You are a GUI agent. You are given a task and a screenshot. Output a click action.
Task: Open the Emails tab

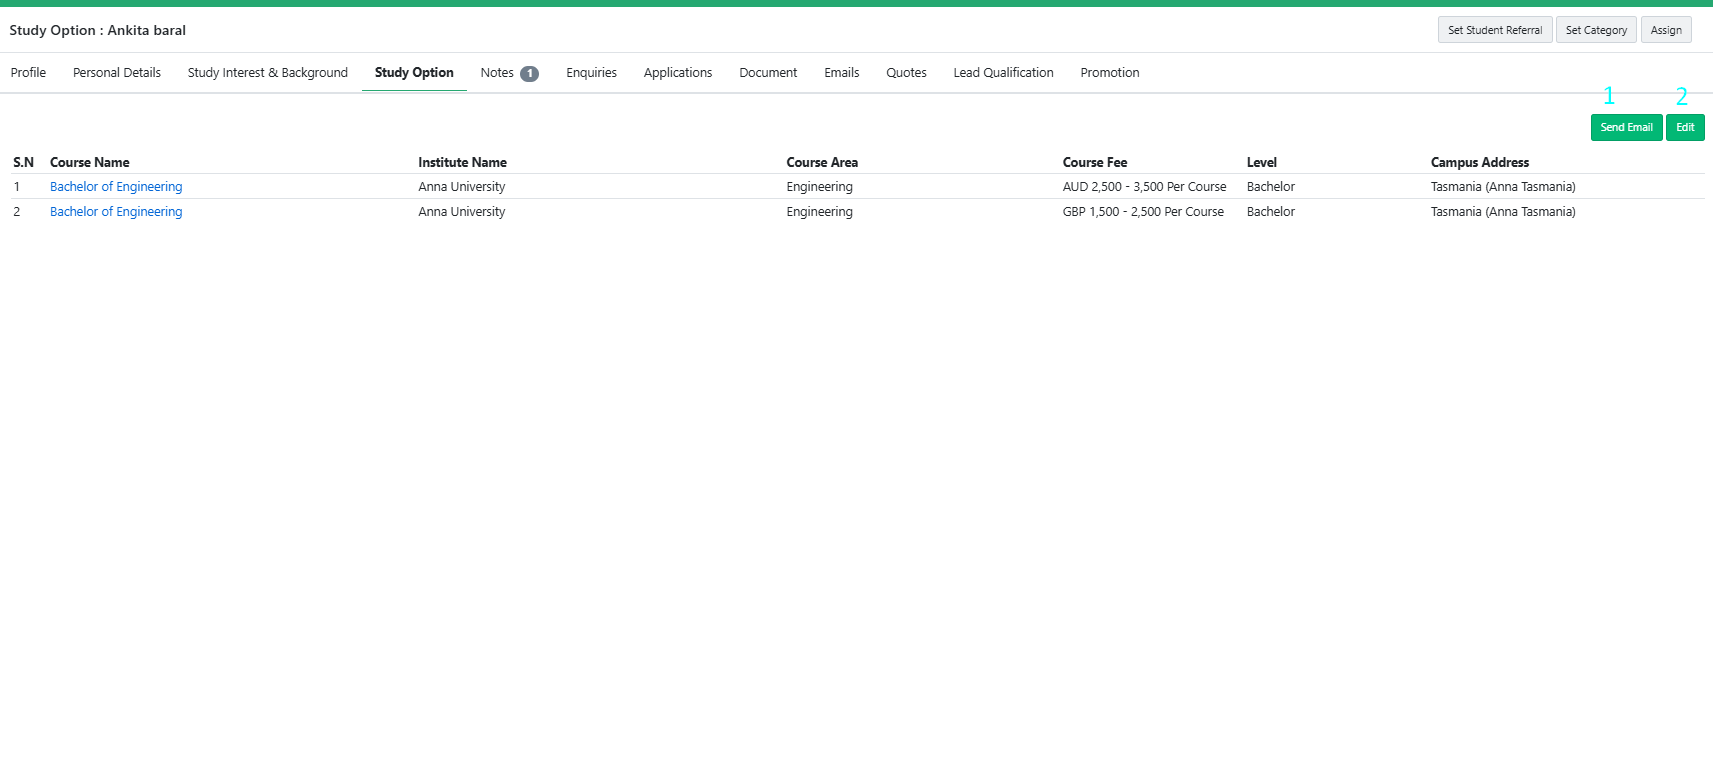[x=842, y=73]
